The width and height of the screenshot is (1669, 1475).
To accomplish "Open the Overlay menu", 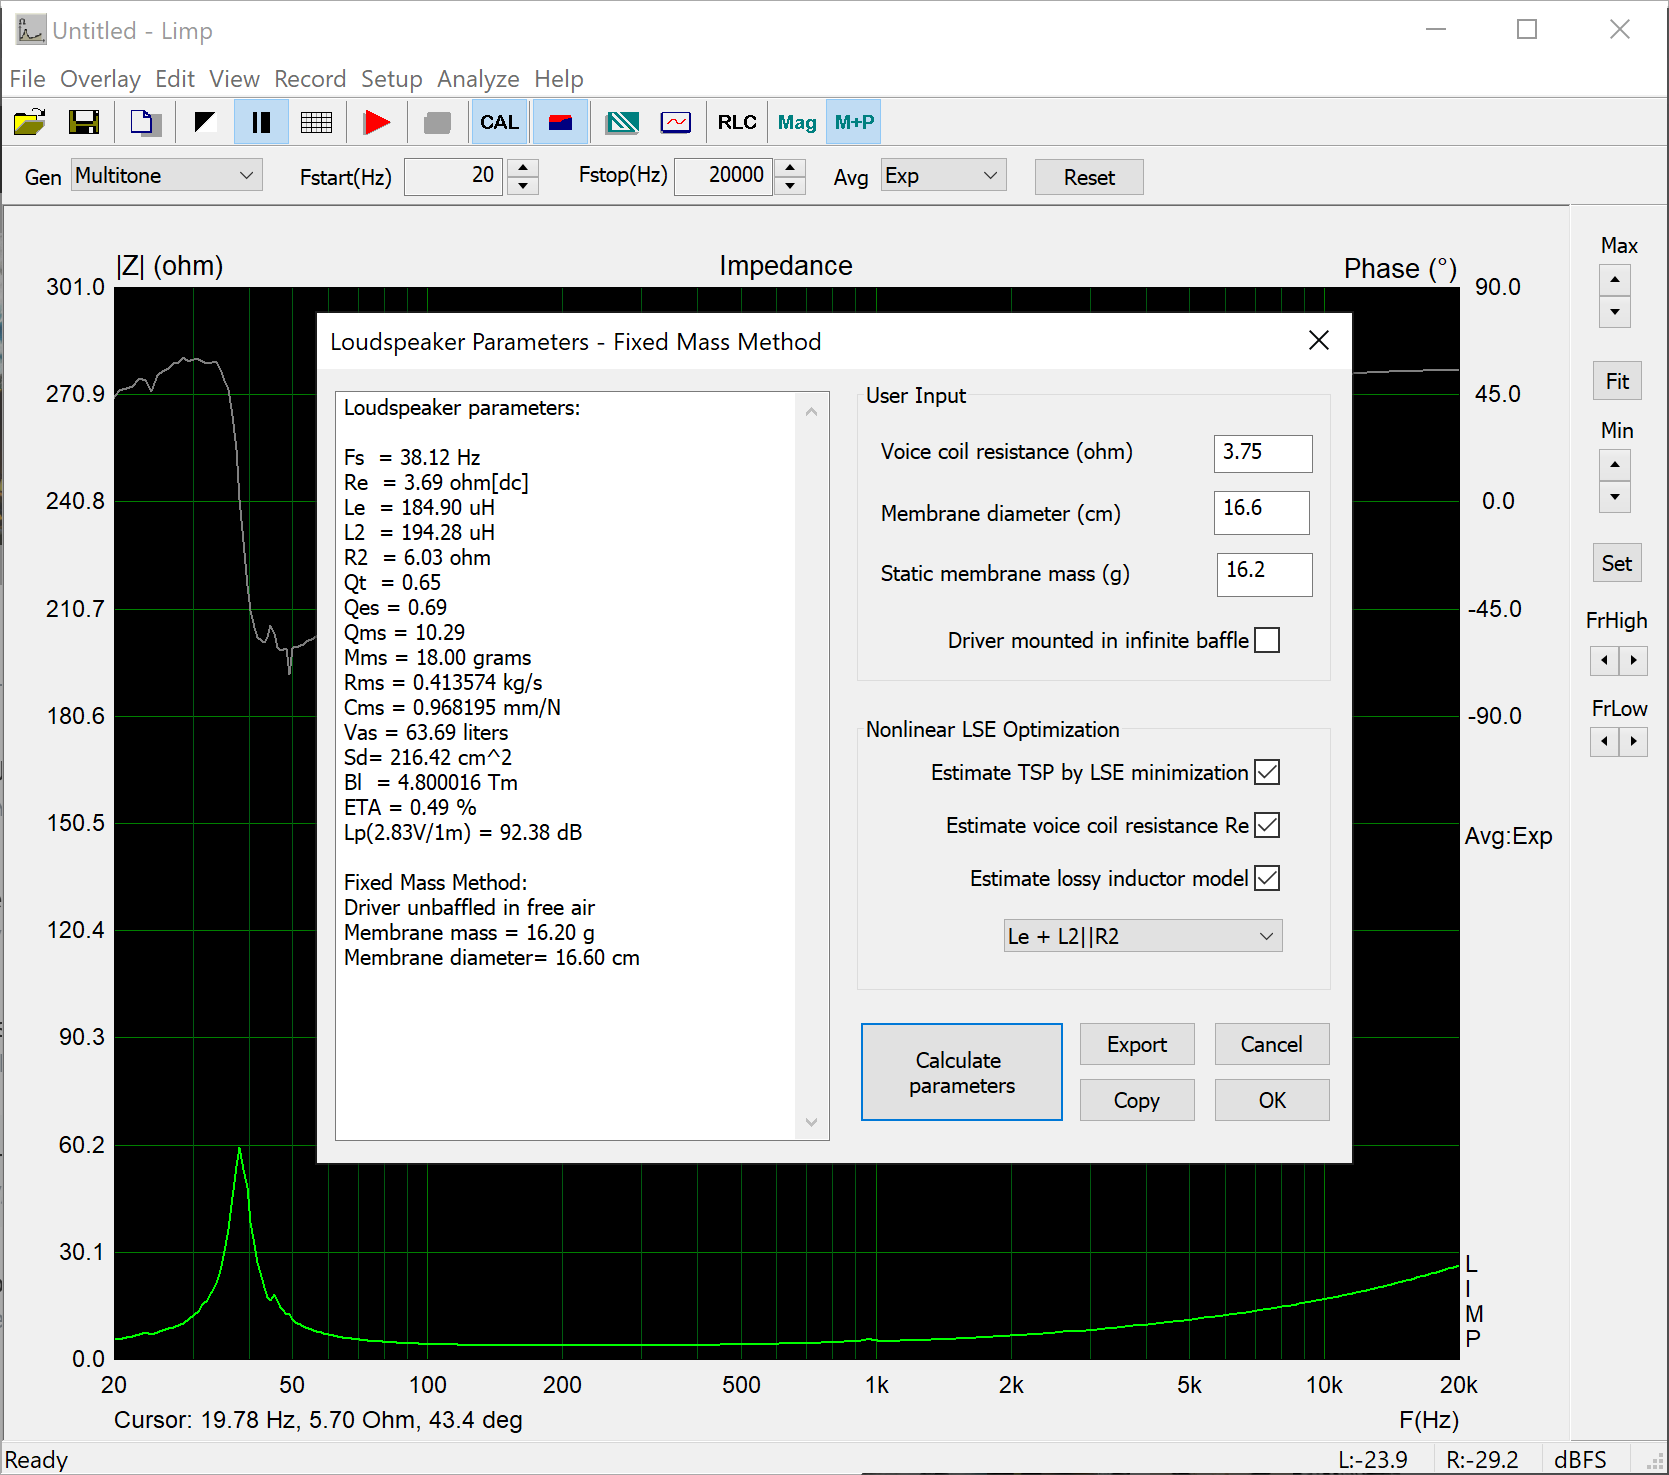I will [x=100, y=79].
